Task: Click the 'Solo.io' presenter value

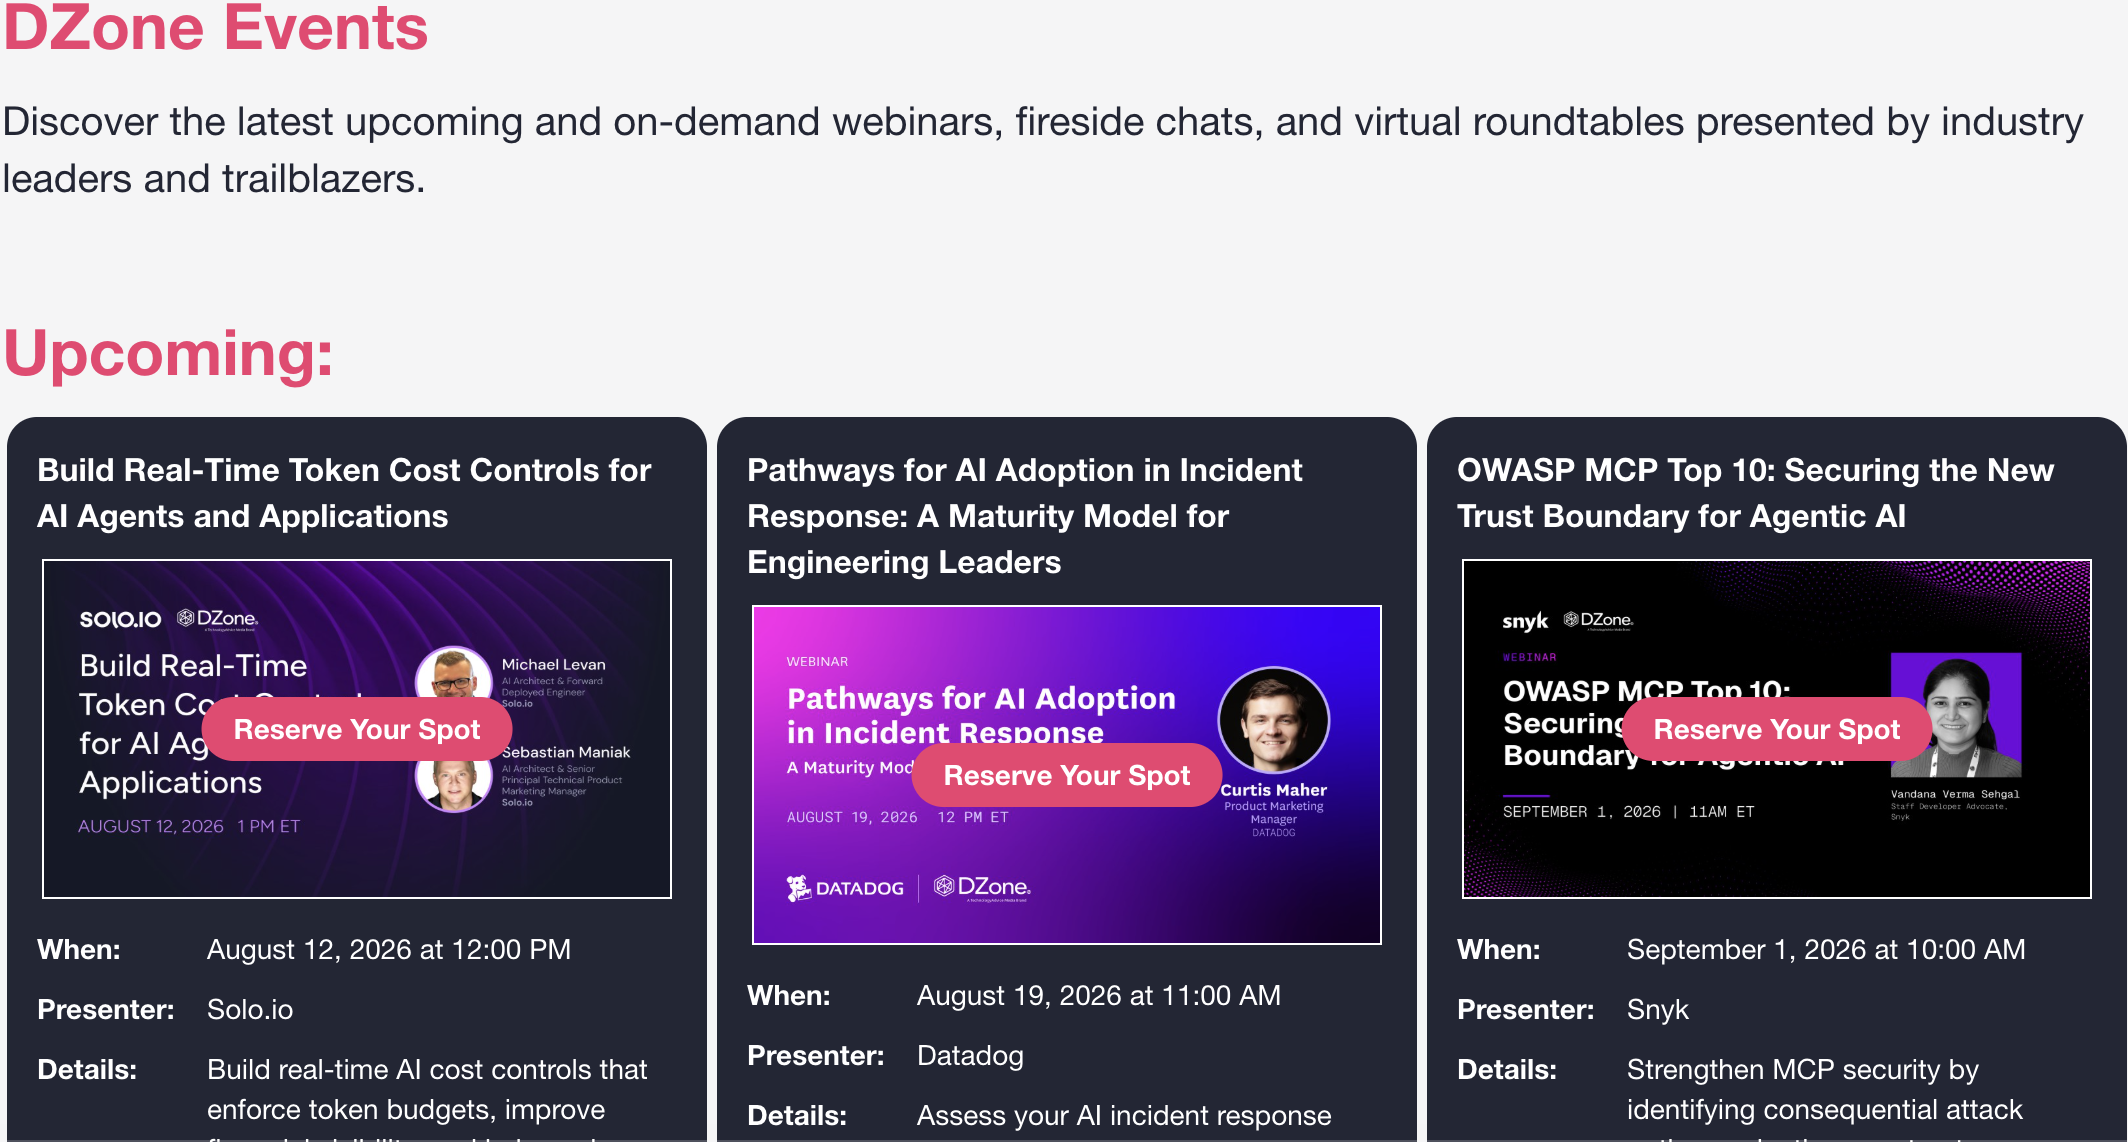Action: tap(250, 1009)
